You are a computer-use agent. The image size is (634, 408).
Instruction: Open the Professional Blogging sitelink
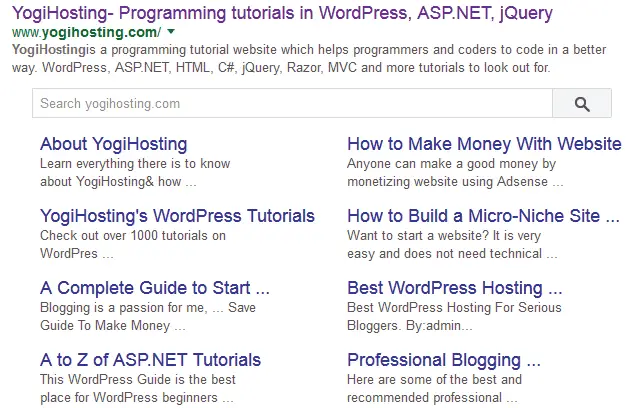(x=444, y=360)
